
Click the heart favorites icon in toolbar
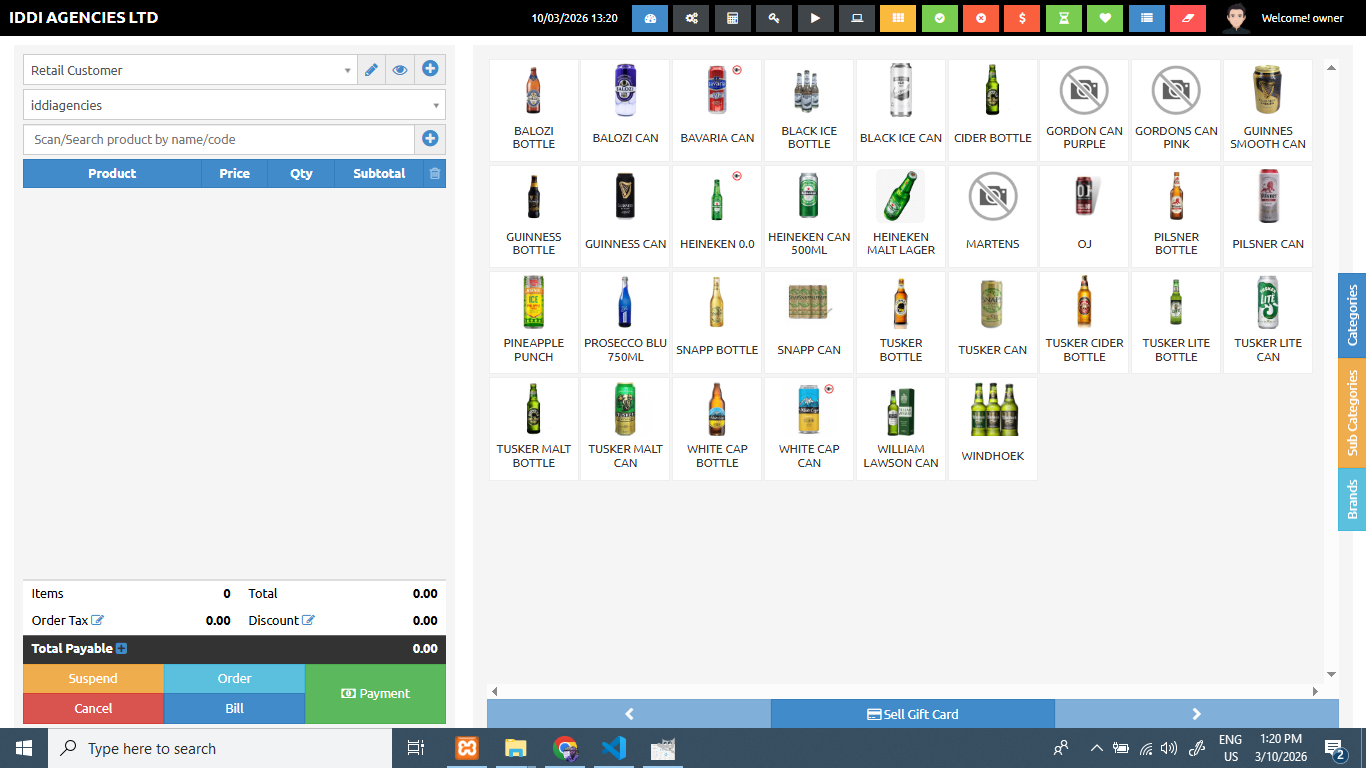click(x=1104, y=18)
